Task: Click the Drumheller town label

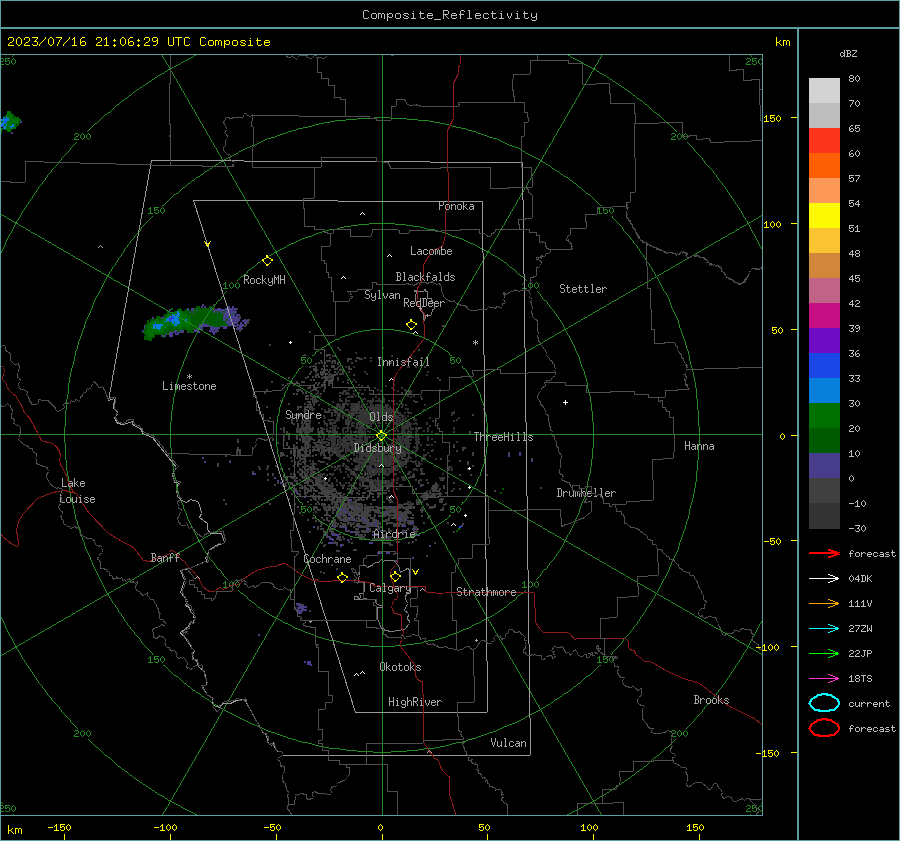Action: (x=586, y=493)
